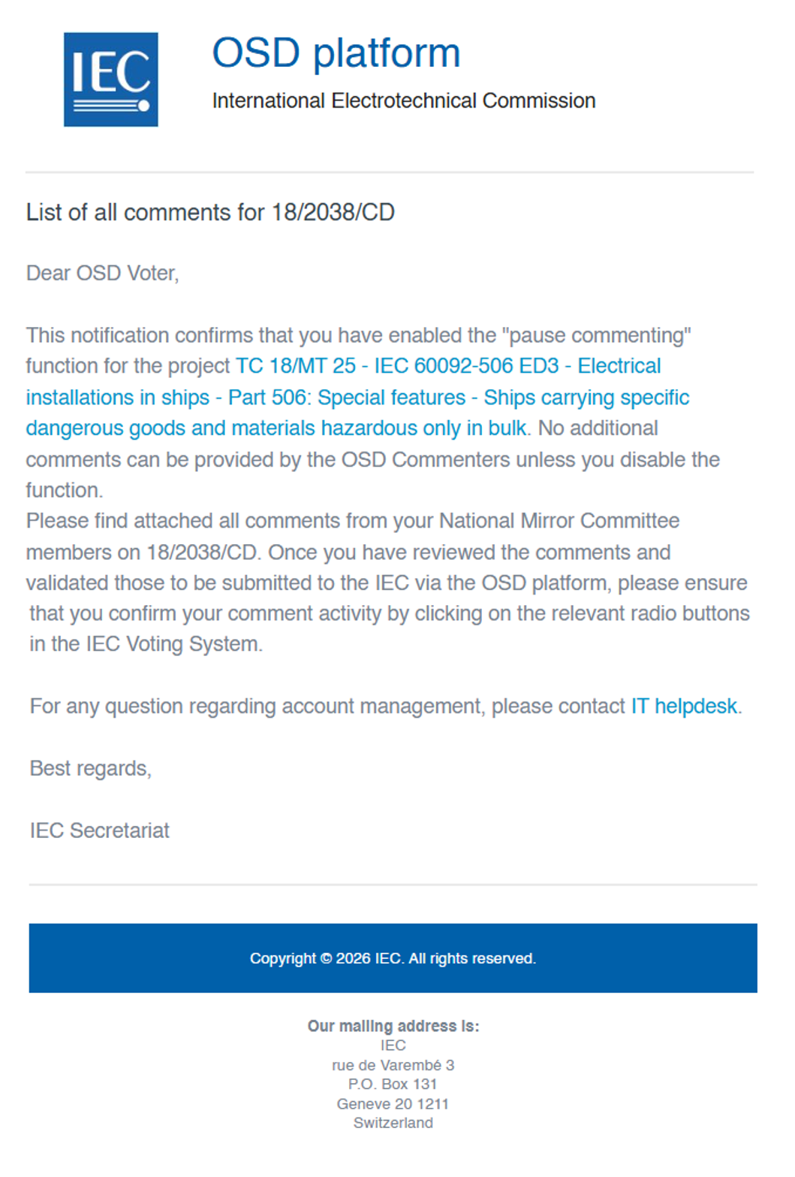Screen dimensions: 795x1177
Task: Open the IT helpdesk link
Action: tap(684, 706)
